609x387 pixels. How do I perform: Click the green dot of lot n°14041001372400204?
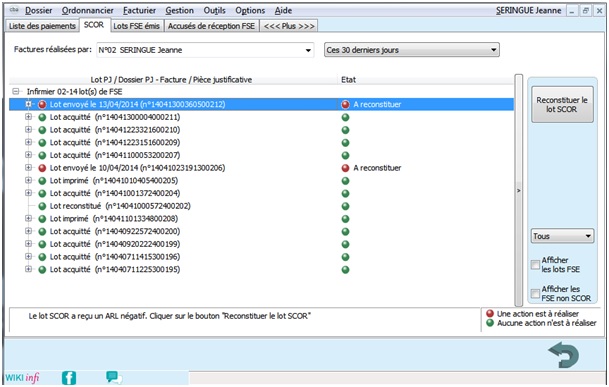click(42, 194)
